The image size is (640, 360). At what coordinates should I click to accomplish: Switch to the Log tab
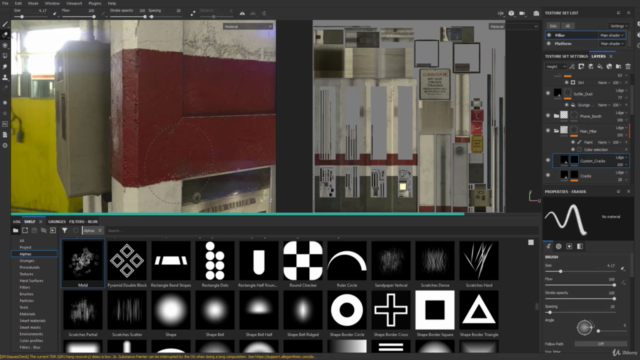[x=17, y=222]
